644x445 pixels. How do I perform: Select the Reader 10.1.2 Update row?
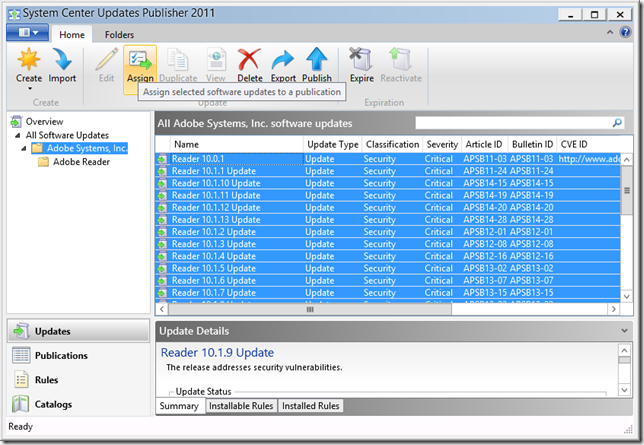coord(388,232)
